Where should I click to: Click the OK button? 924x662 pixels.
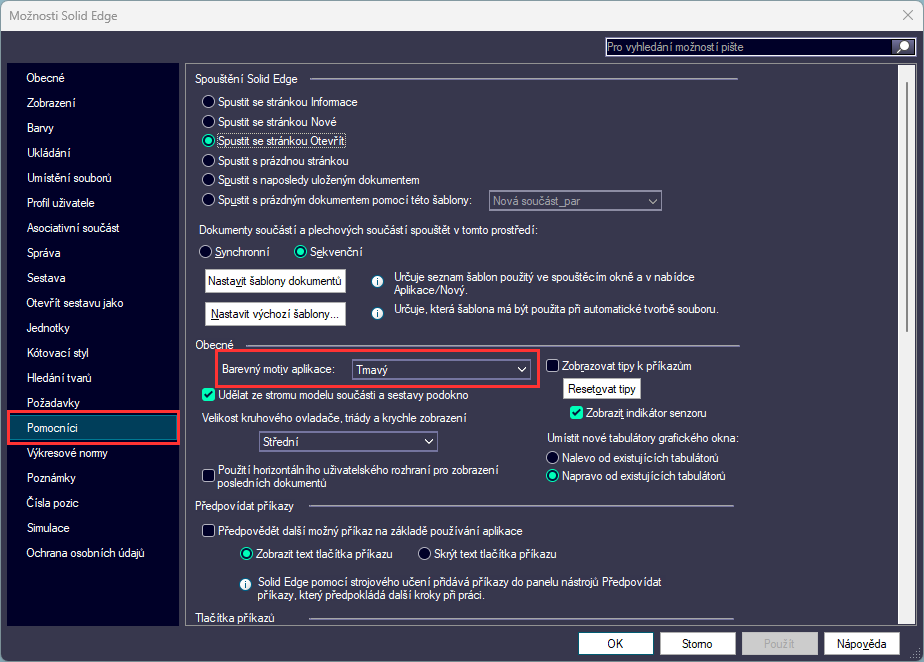(x=615, y=644)
